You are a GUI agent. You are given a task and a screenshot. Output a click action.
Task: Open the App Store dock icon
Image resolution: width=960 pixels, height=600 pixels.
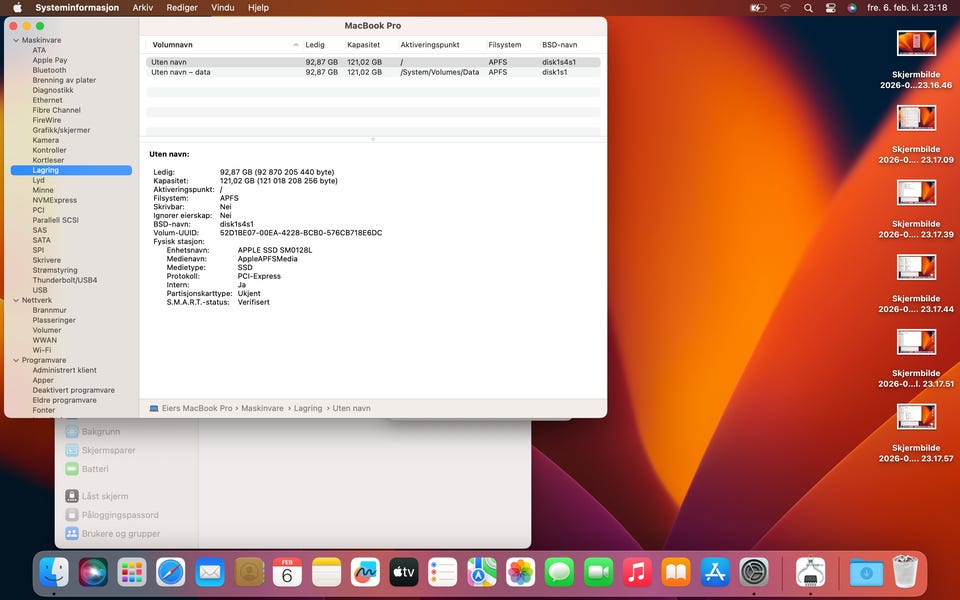(715, 572)
